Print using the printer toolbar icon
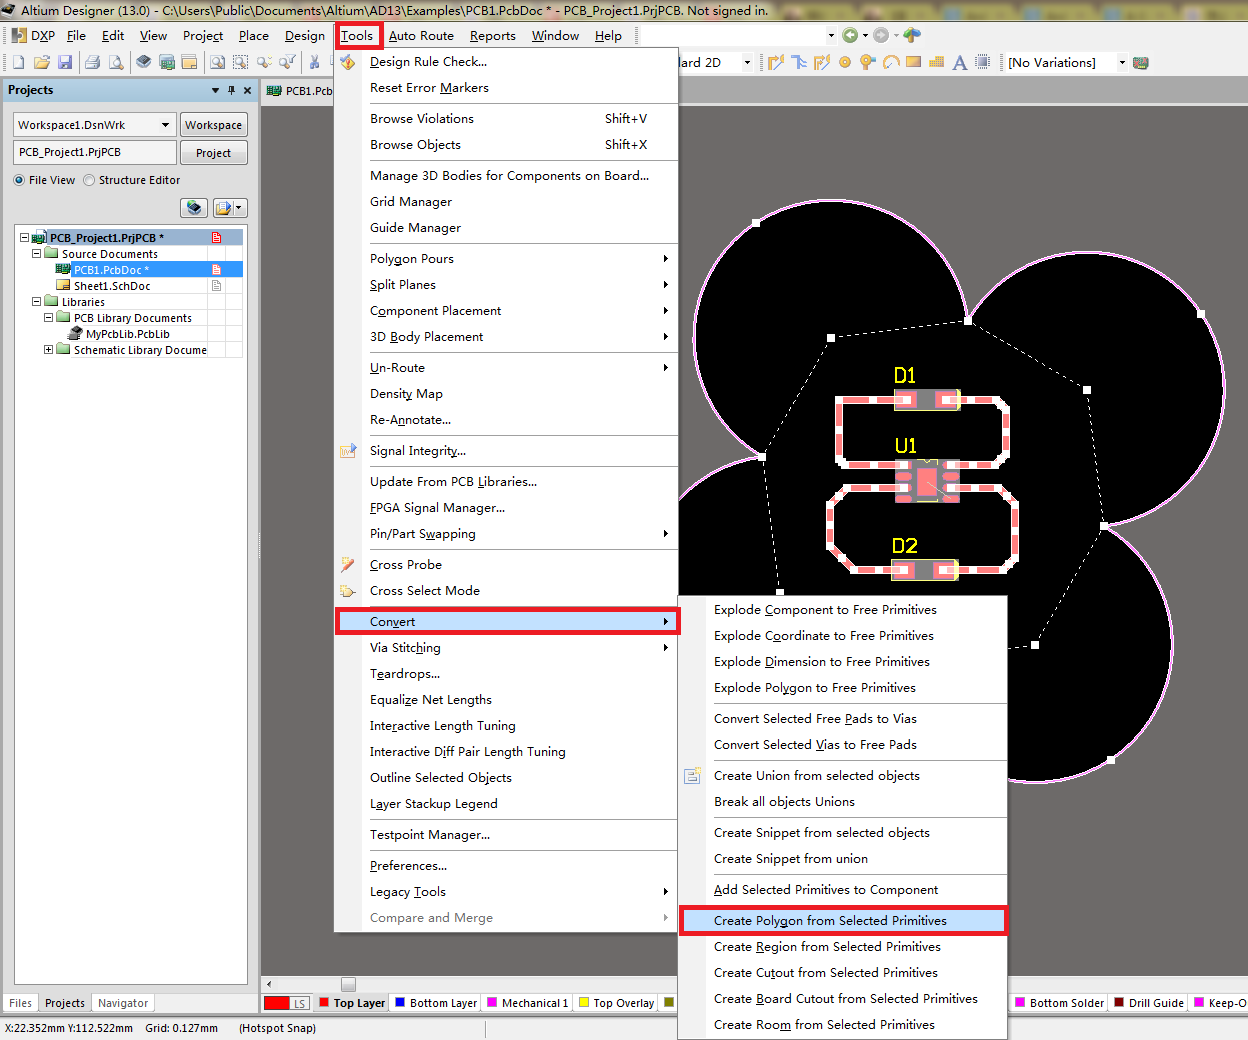Screen dimensions: 1248x1040 [x=92, y=62]
